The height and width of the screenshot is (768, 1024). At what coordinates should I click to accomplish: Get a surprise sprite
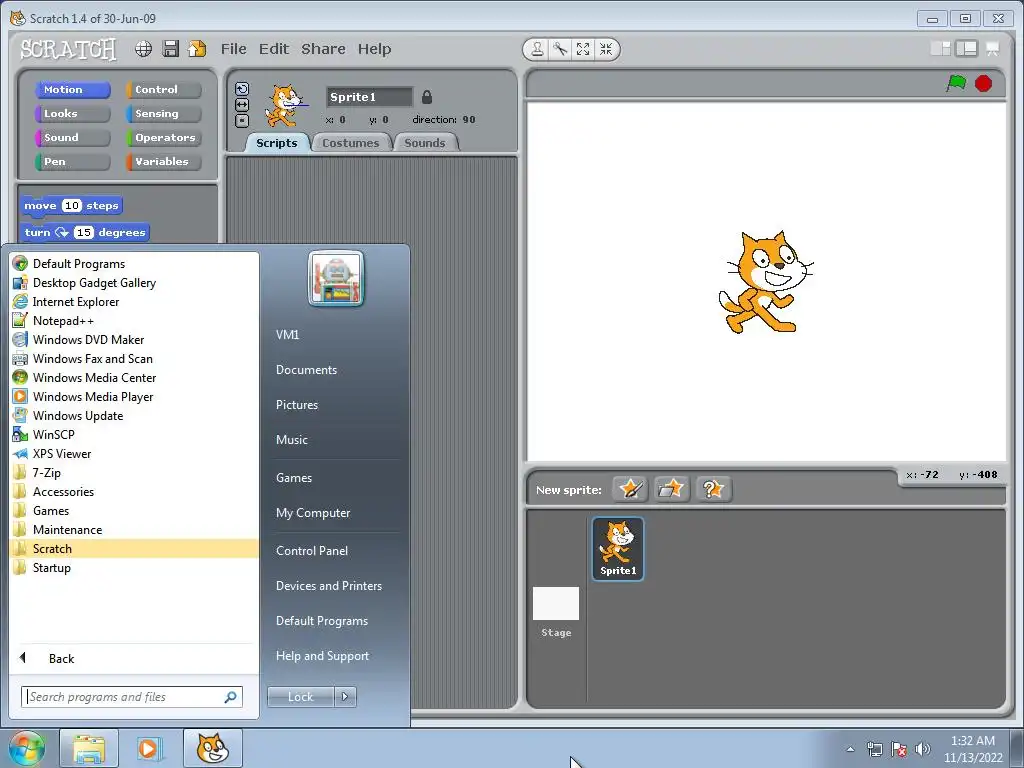713,488
